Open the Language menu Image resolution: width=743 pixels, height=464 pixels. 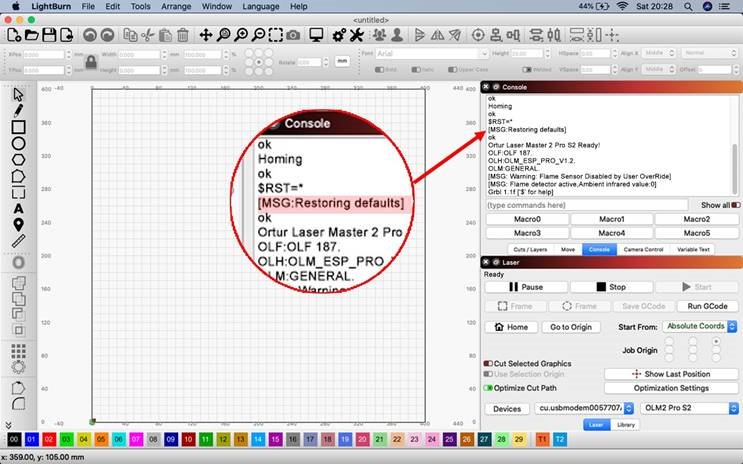click(x=261, y=7)
